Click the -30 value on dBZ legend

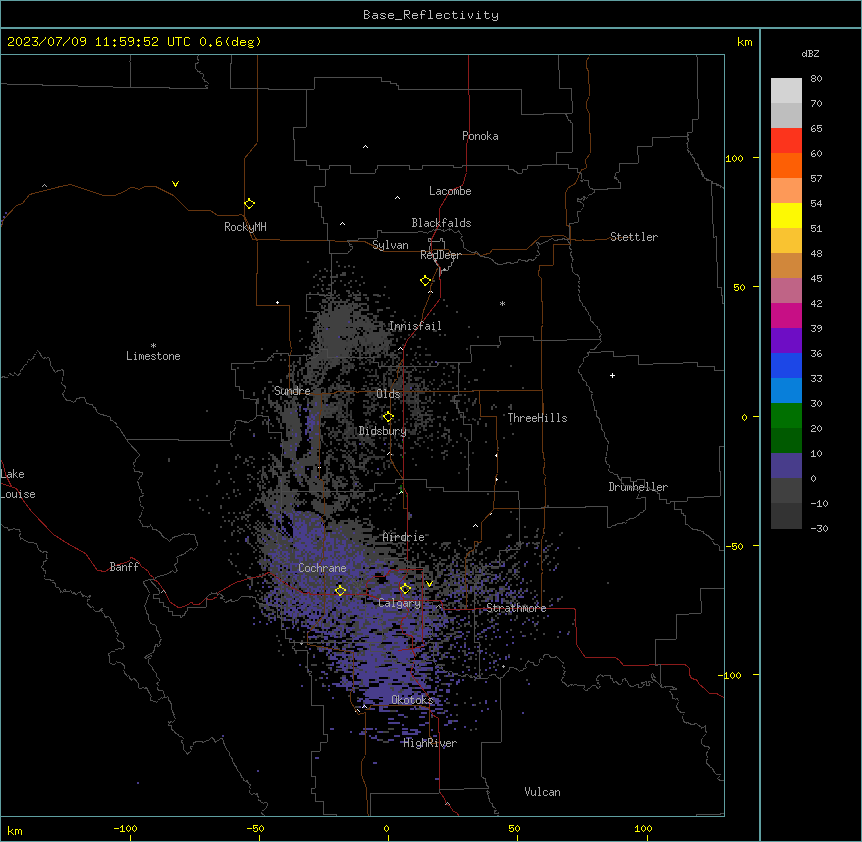(819, 528)
